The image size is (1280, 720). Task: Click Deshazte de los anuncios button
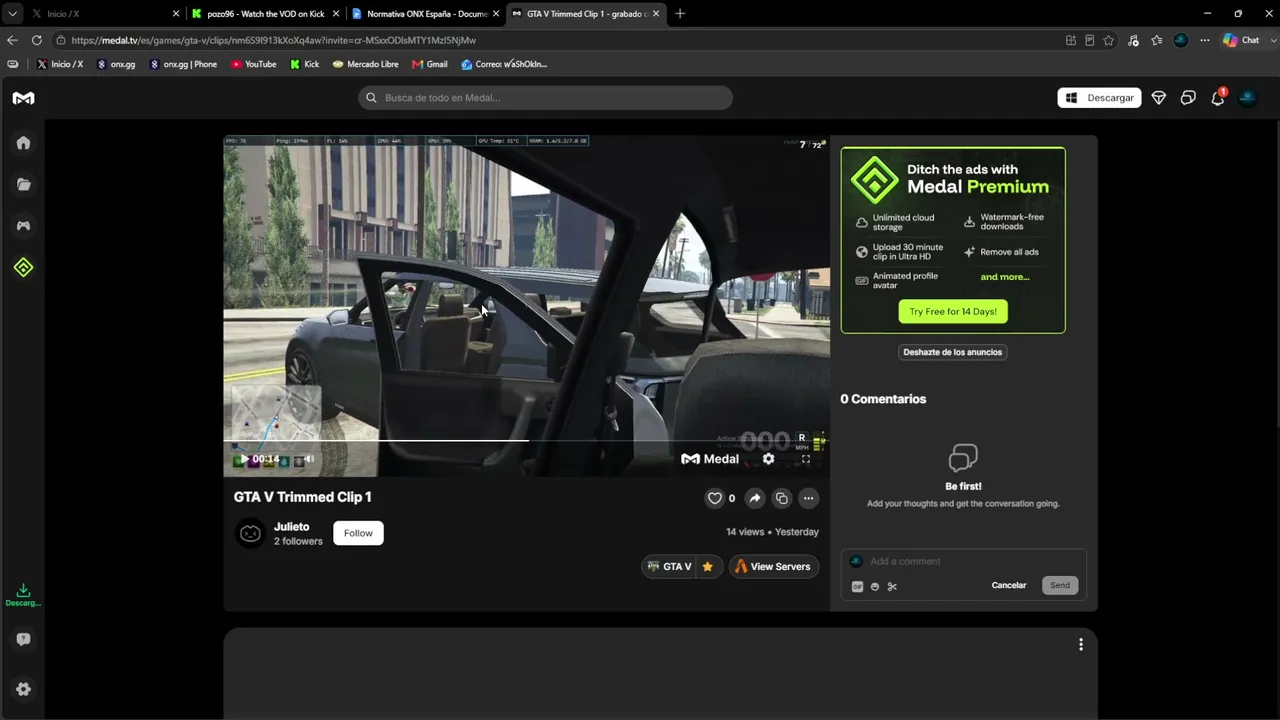(953, 352)
